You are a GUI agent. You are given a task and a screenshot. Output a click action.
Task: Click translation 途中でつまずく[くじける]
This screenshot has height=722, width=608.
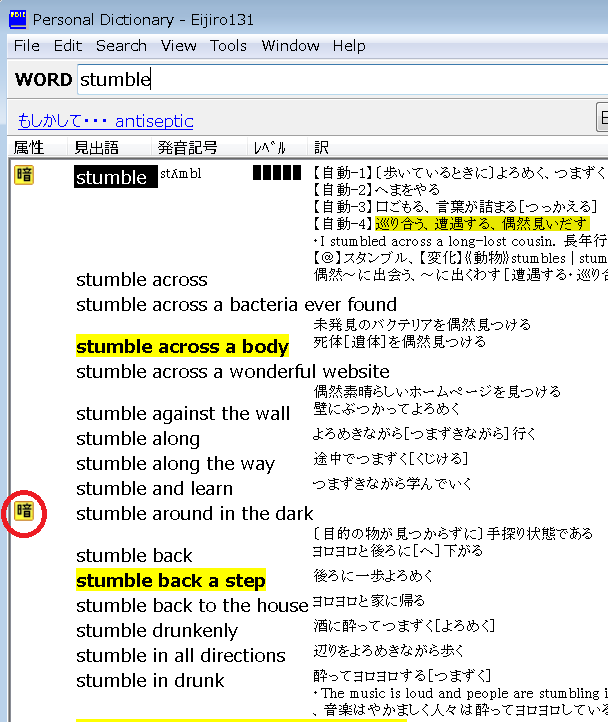click(x=391, y=458)
